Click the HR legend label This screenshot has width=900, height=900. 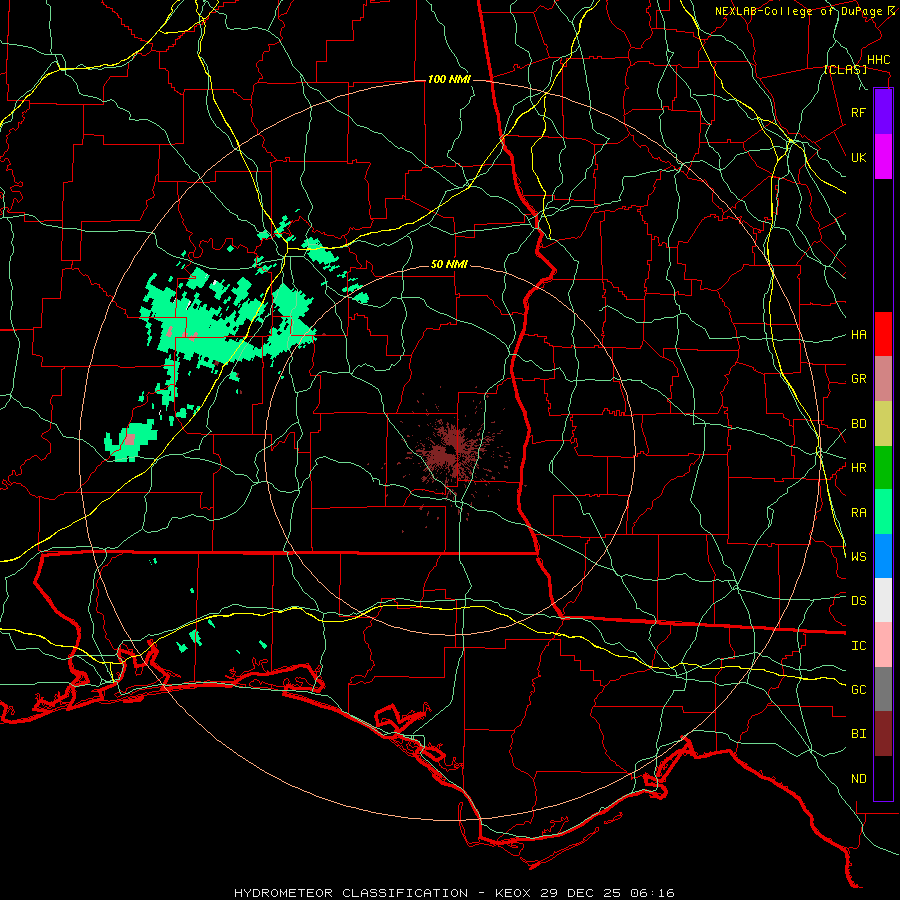pos(859,468)
